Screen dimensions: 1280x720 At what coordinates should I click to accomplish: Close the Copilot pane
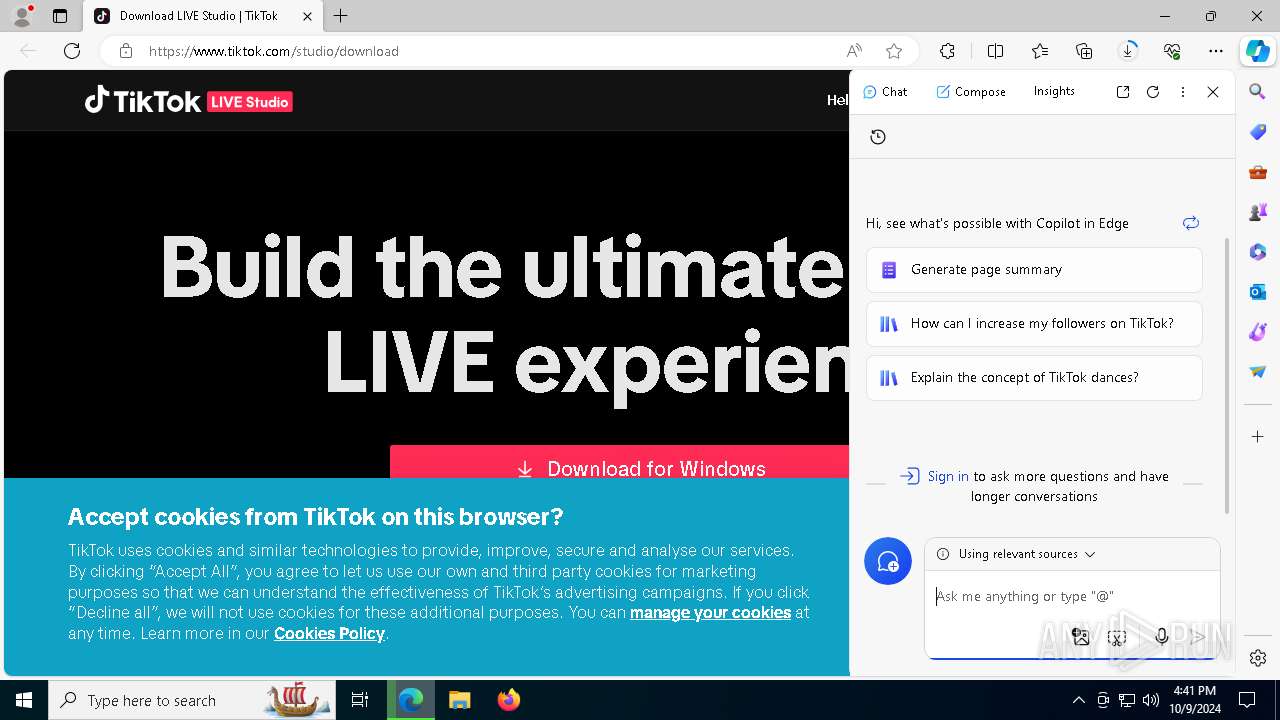click(x=1213, y=91)
